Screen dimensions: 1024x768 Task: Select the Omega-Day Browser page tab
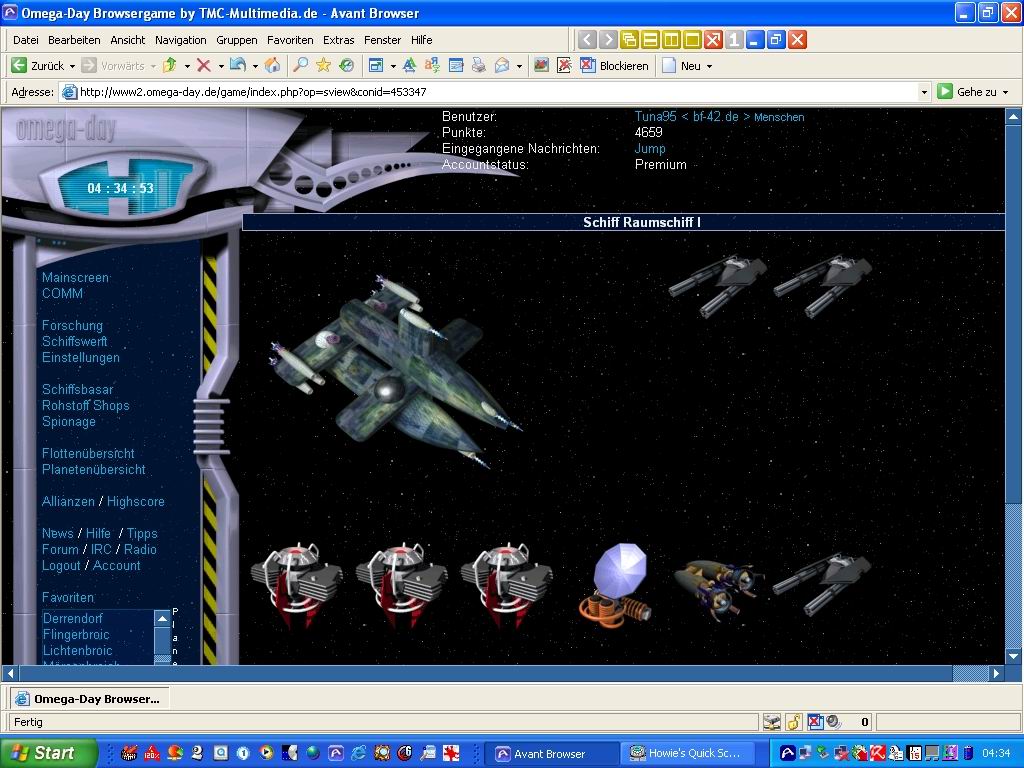coord(89,699)
